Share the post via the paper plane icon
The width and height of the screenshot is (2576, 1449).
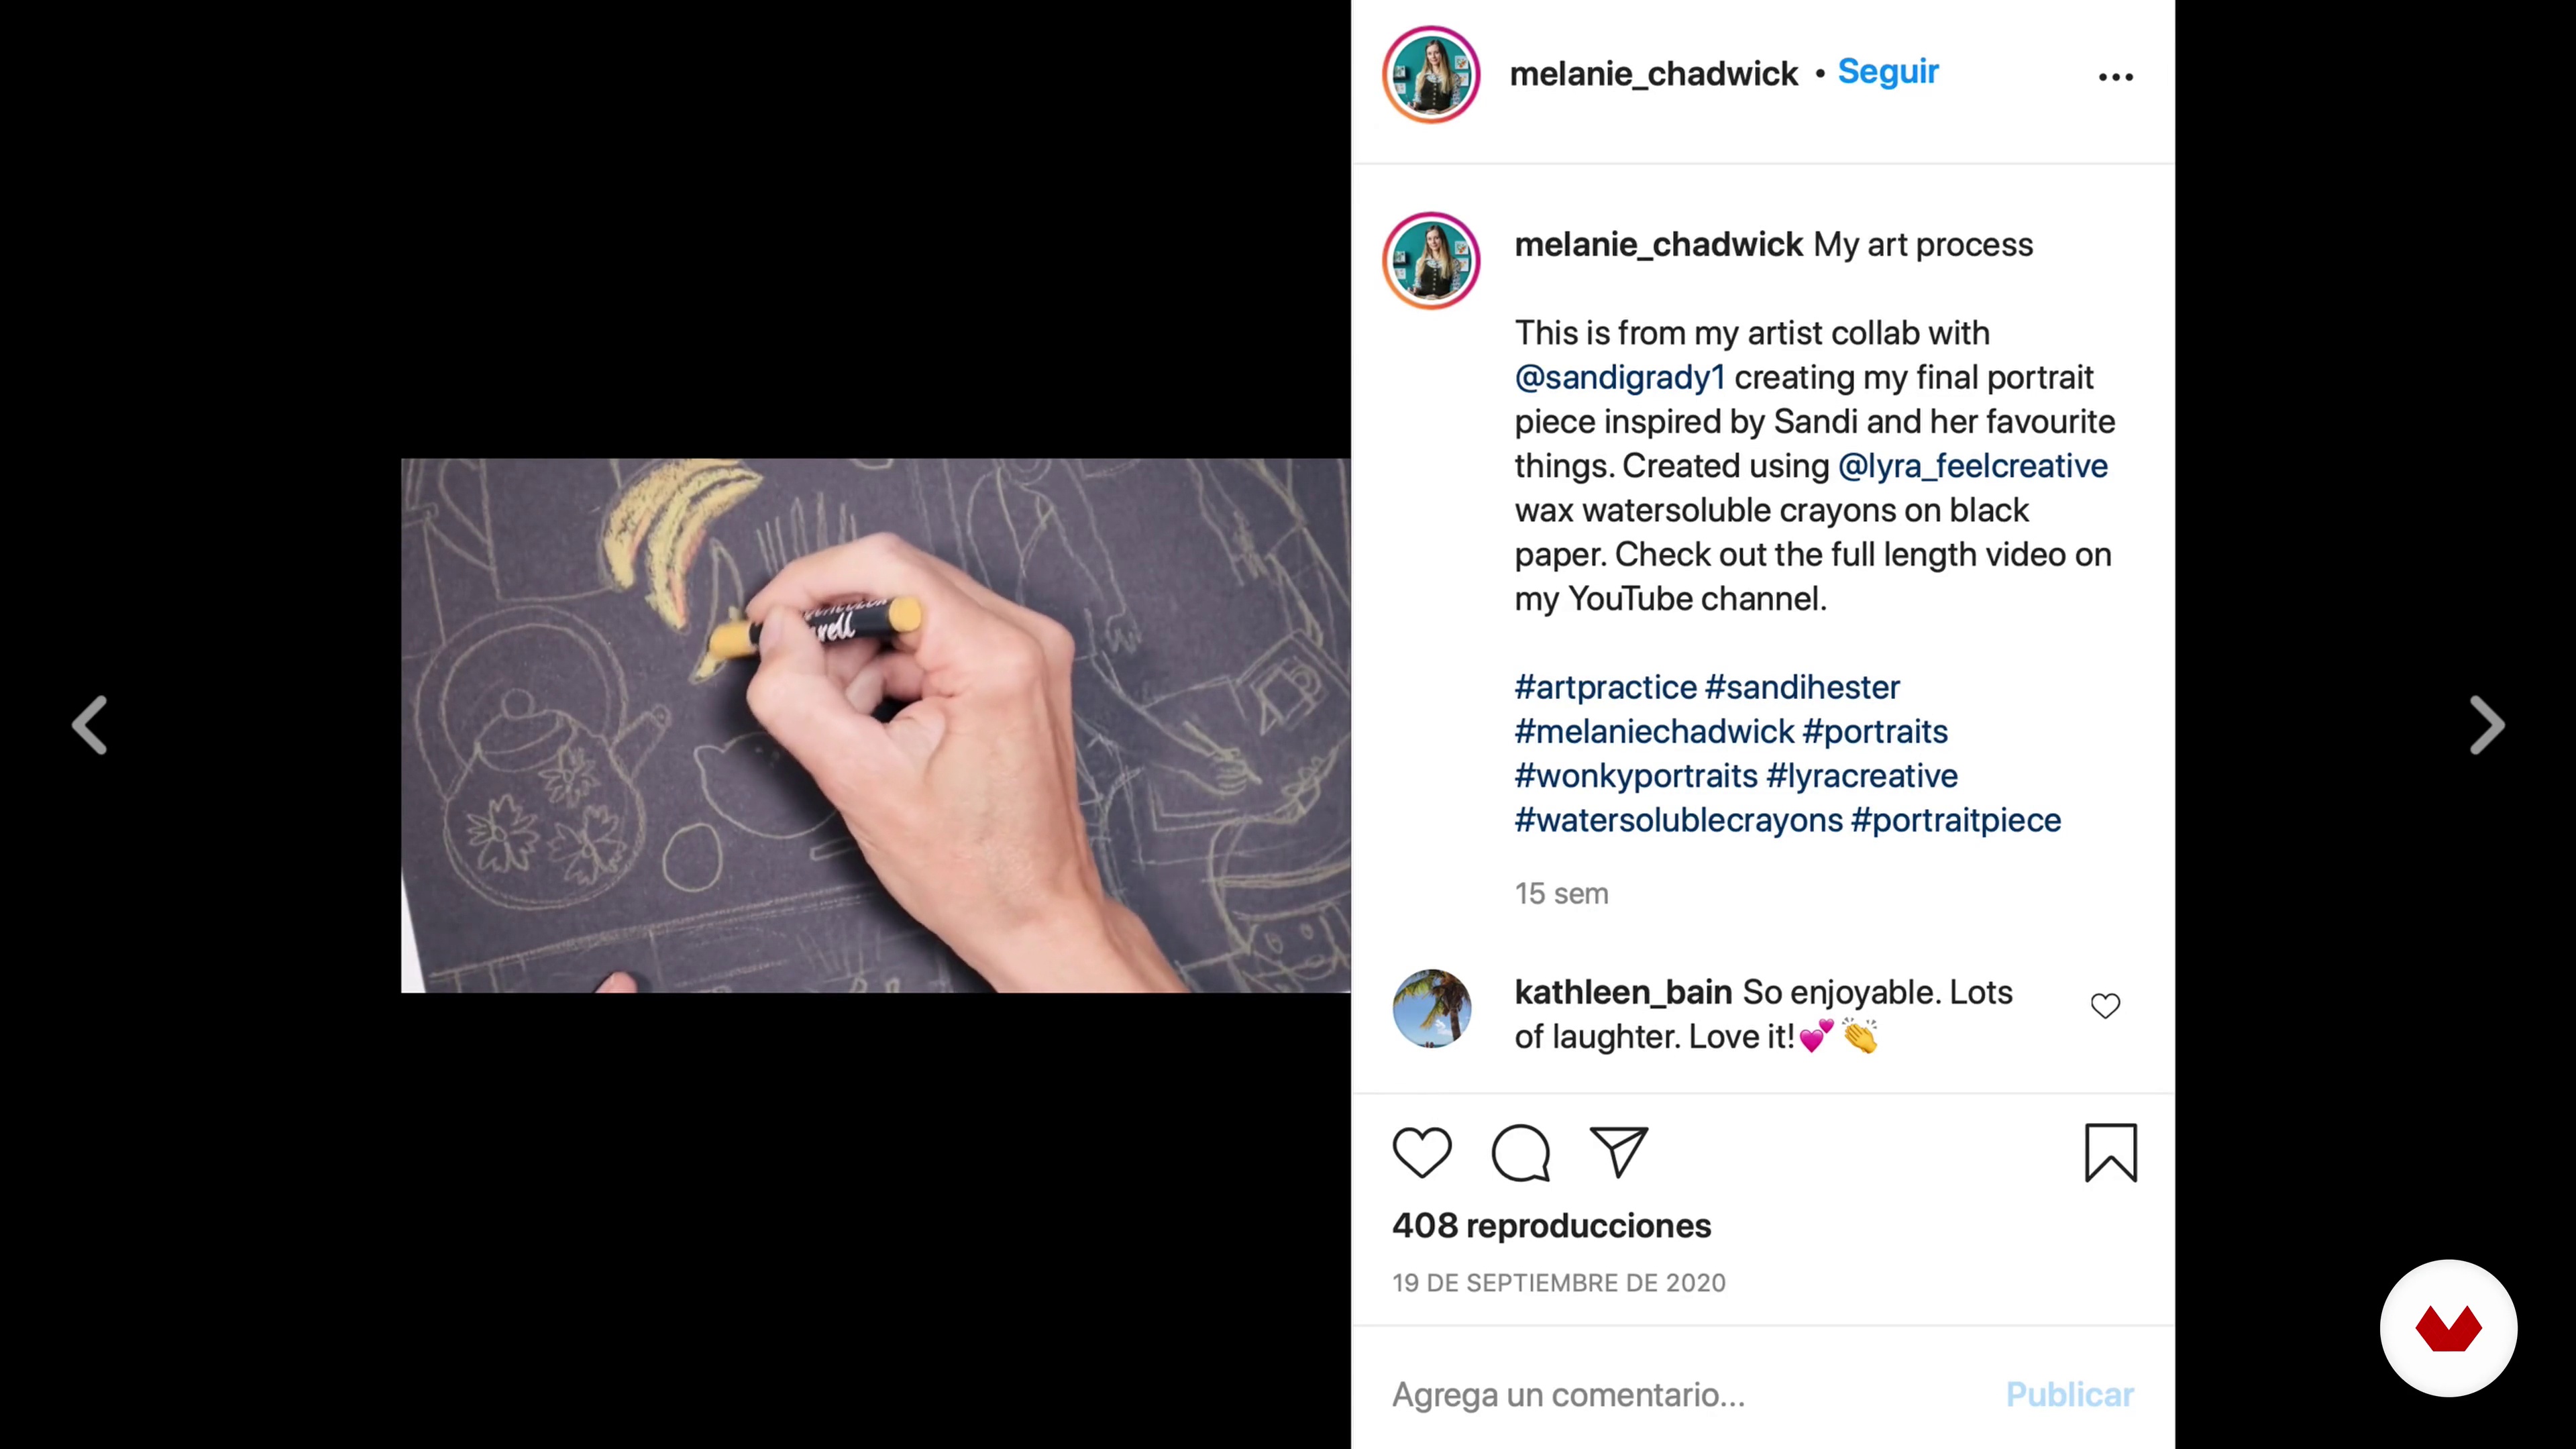(x=1618, y=1152)
